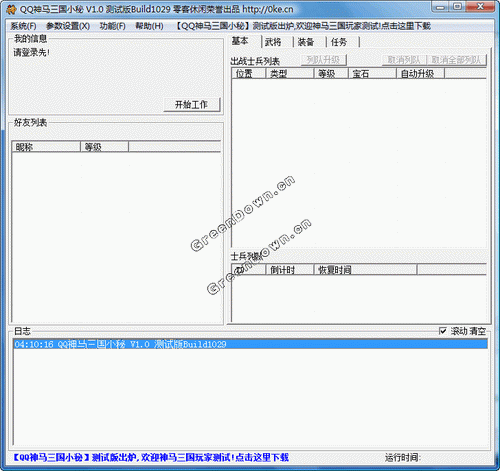
Task: Click the 昵称 column header in friend list
Action: (x=46, y=147)
